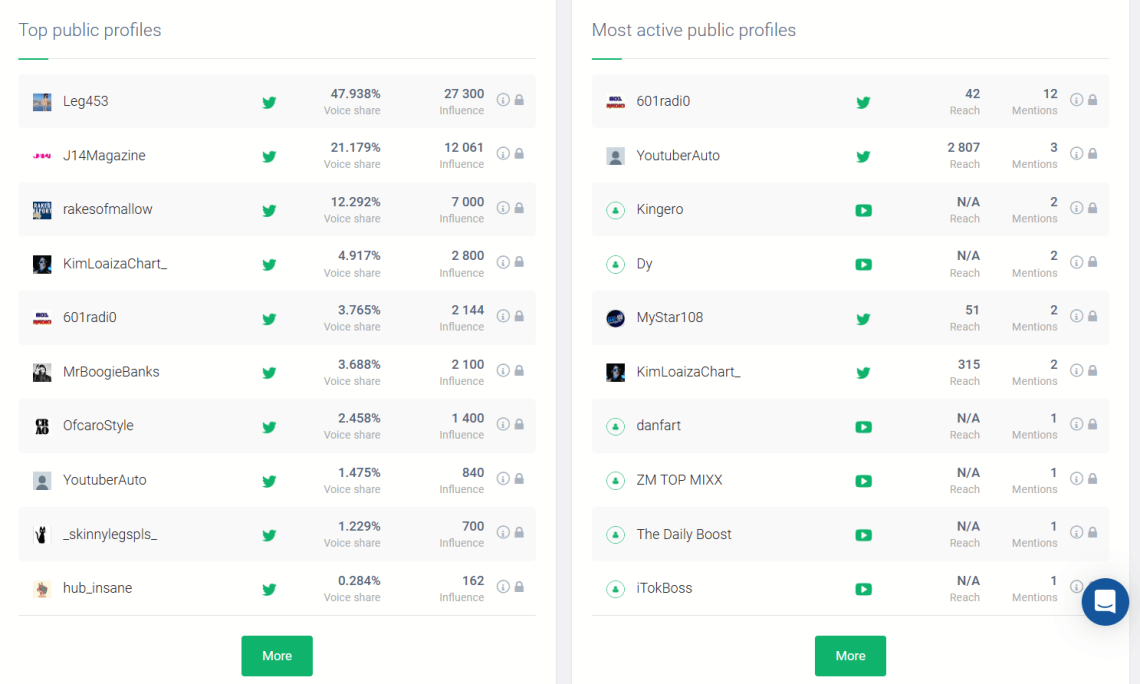Click the YouTube icon for The Daily Boost

pos(863,535)
